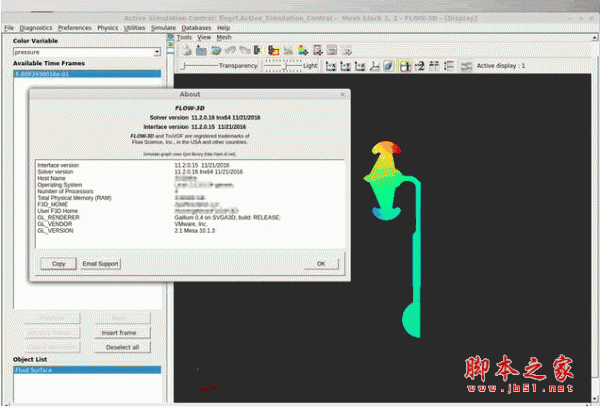
Task: Click the Light slider handle
Action: (x=285, y=66)
